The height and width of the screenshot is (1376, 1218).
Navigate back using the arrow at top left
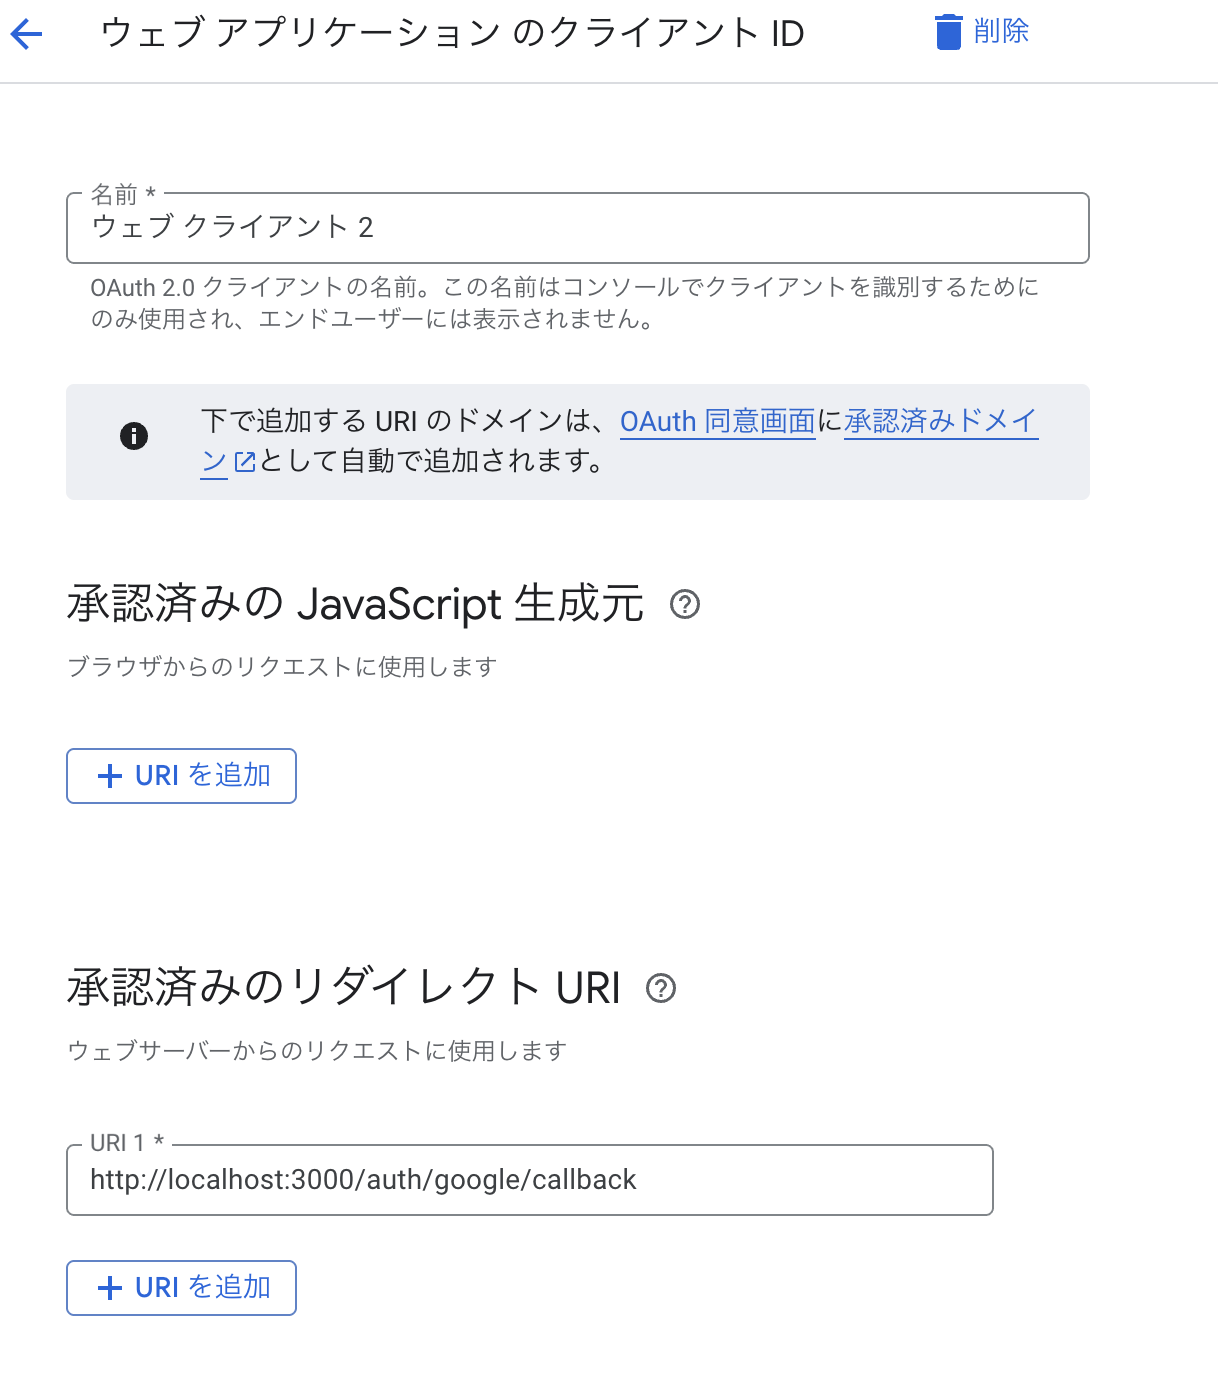27,33
